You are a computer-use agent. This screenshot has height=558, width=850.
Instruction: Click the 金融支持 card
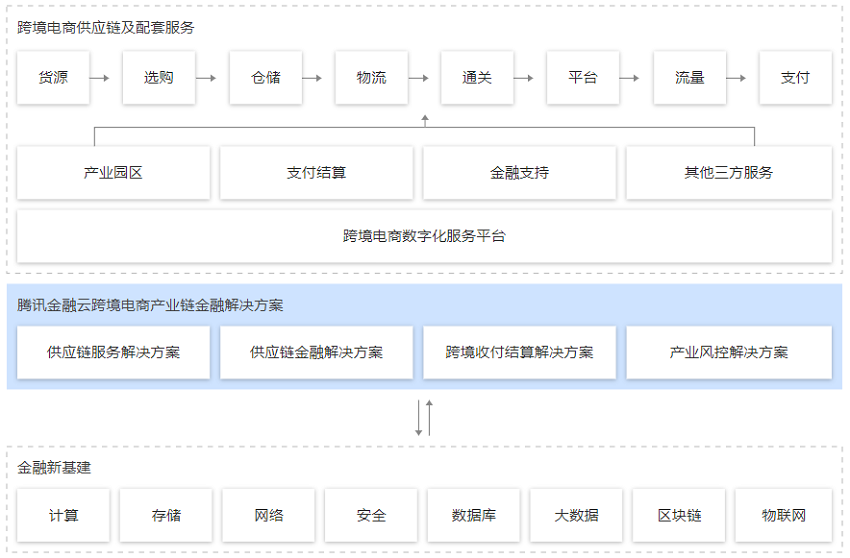click(519, 172)
